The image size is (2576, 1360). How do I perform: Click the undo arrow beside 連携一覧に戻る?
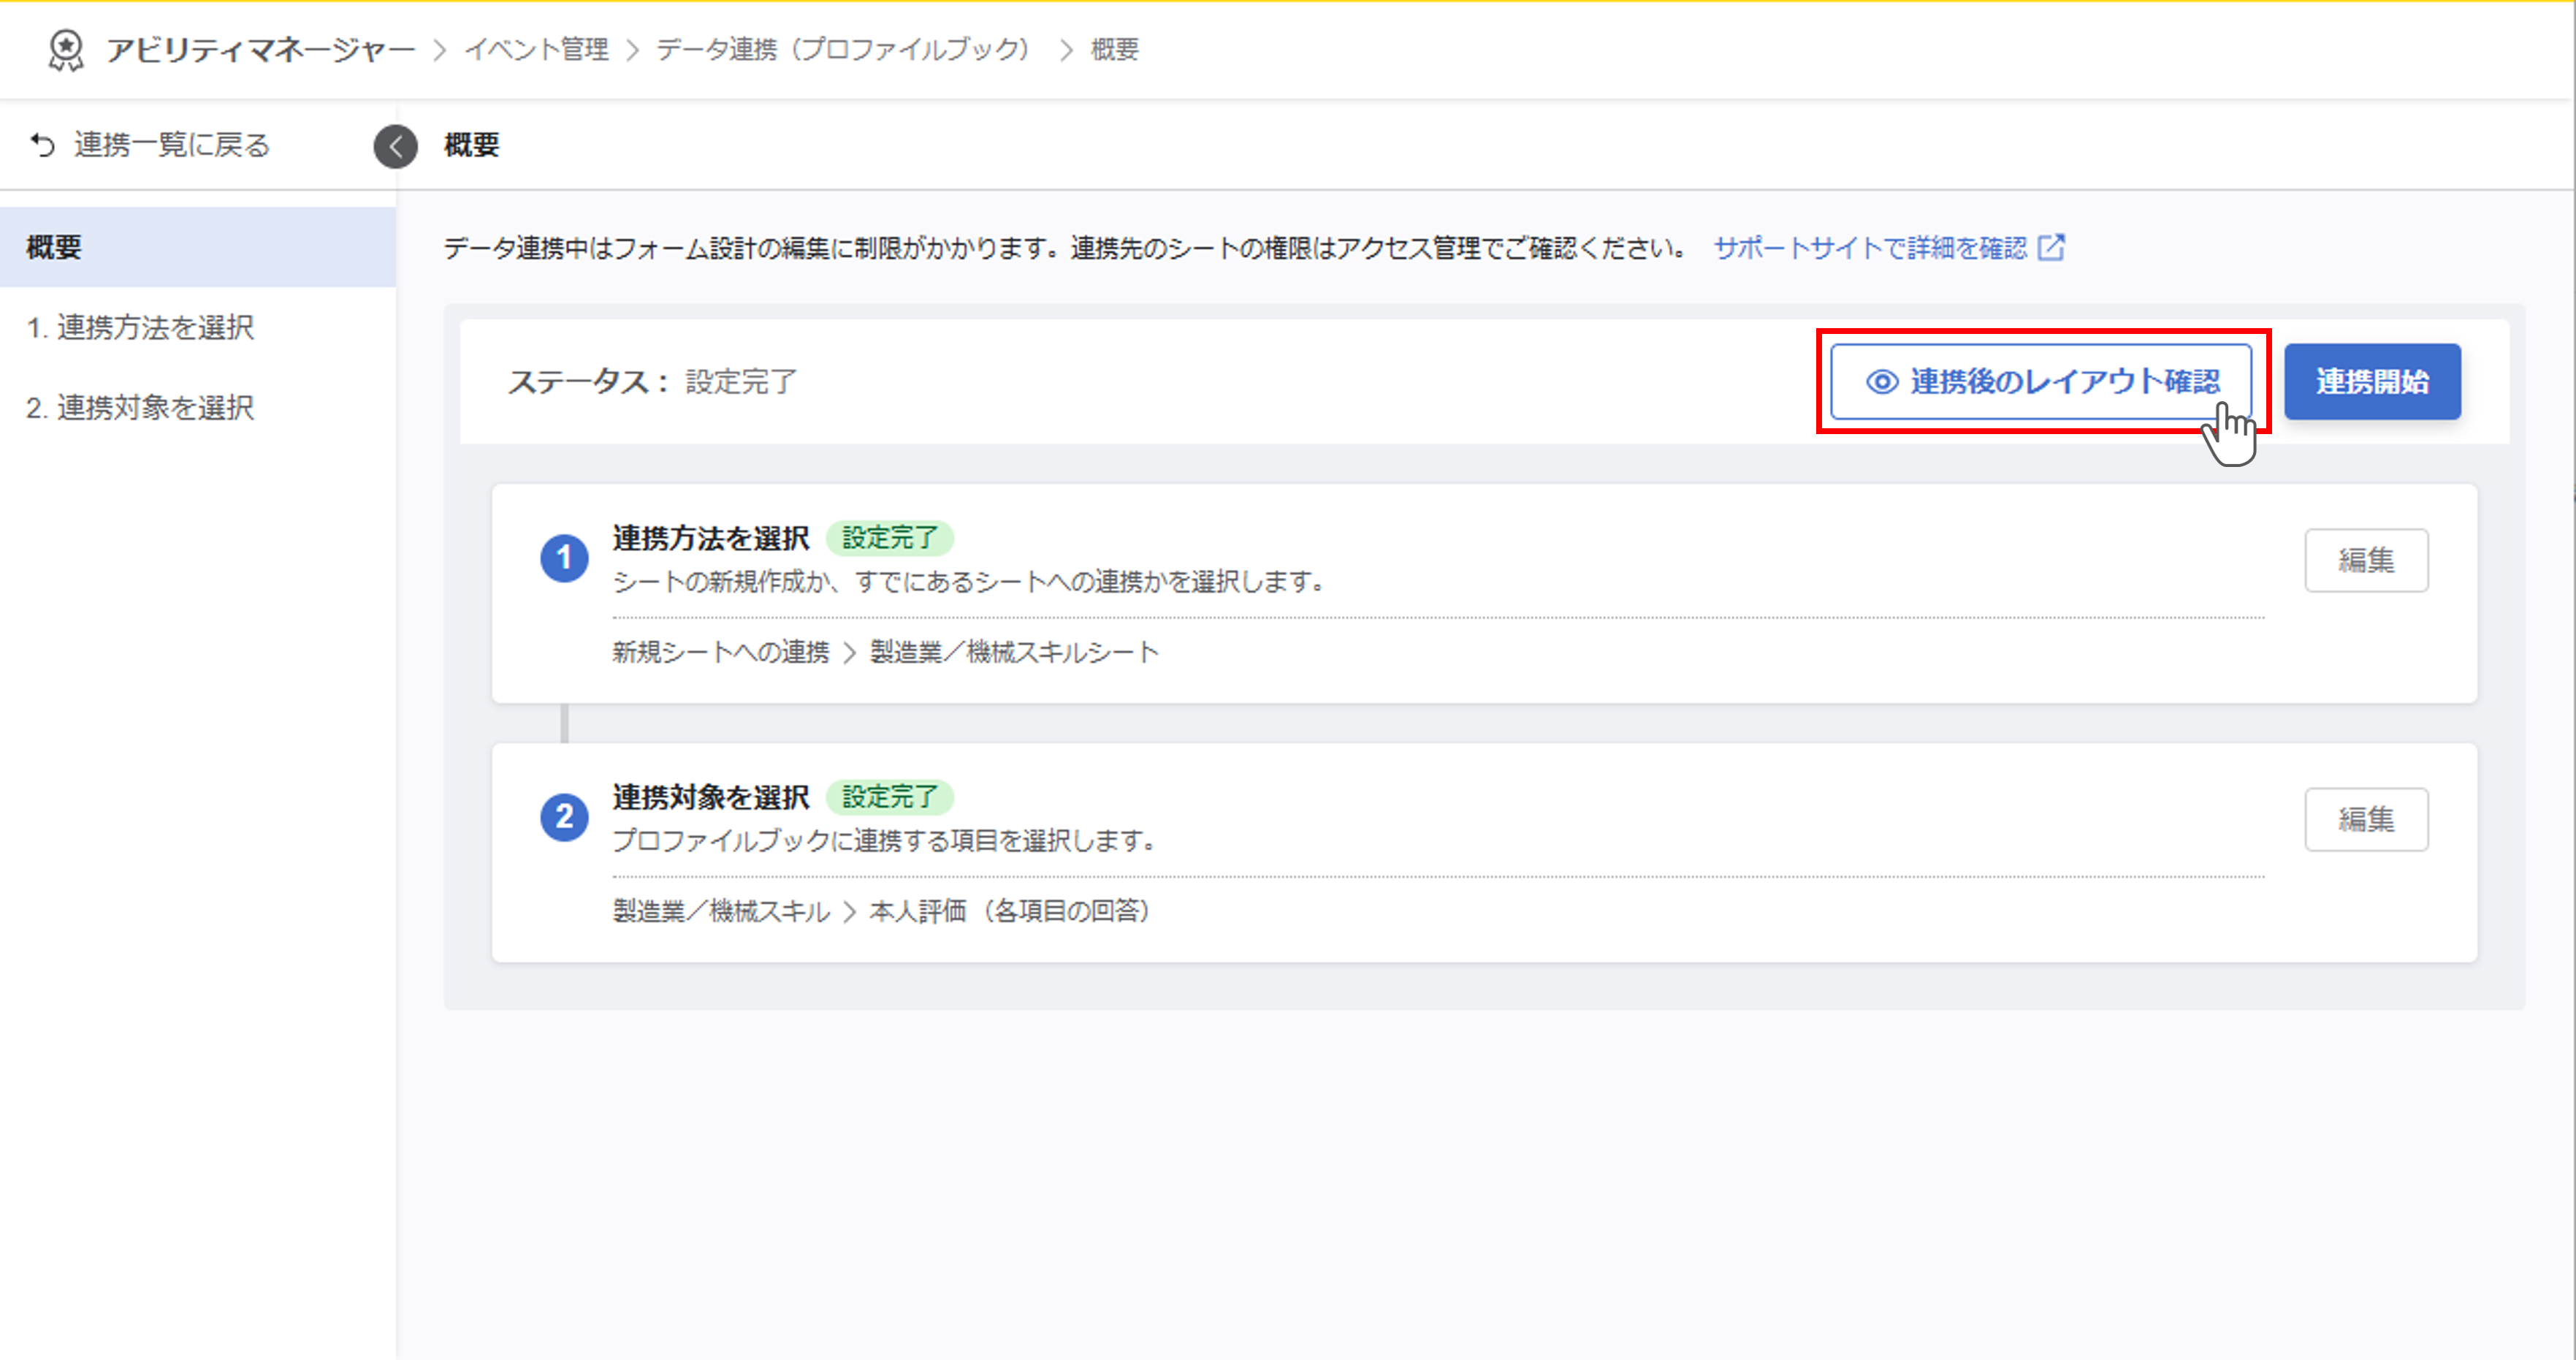click(x=42, y=145)
